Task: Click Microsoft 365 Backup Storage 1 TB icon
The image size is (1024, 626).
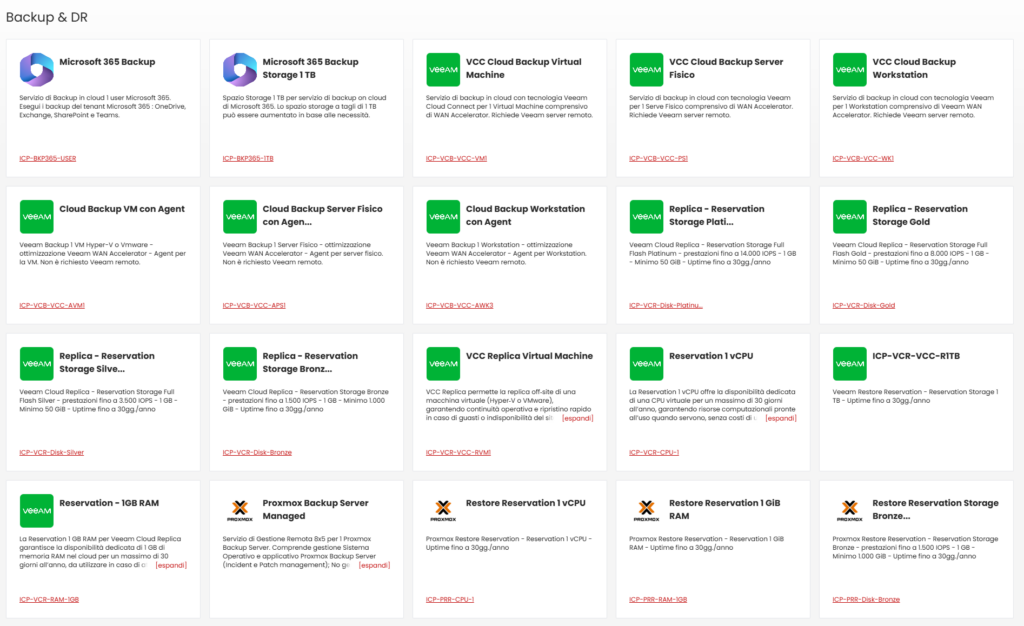Action: (x=240, y=69)
